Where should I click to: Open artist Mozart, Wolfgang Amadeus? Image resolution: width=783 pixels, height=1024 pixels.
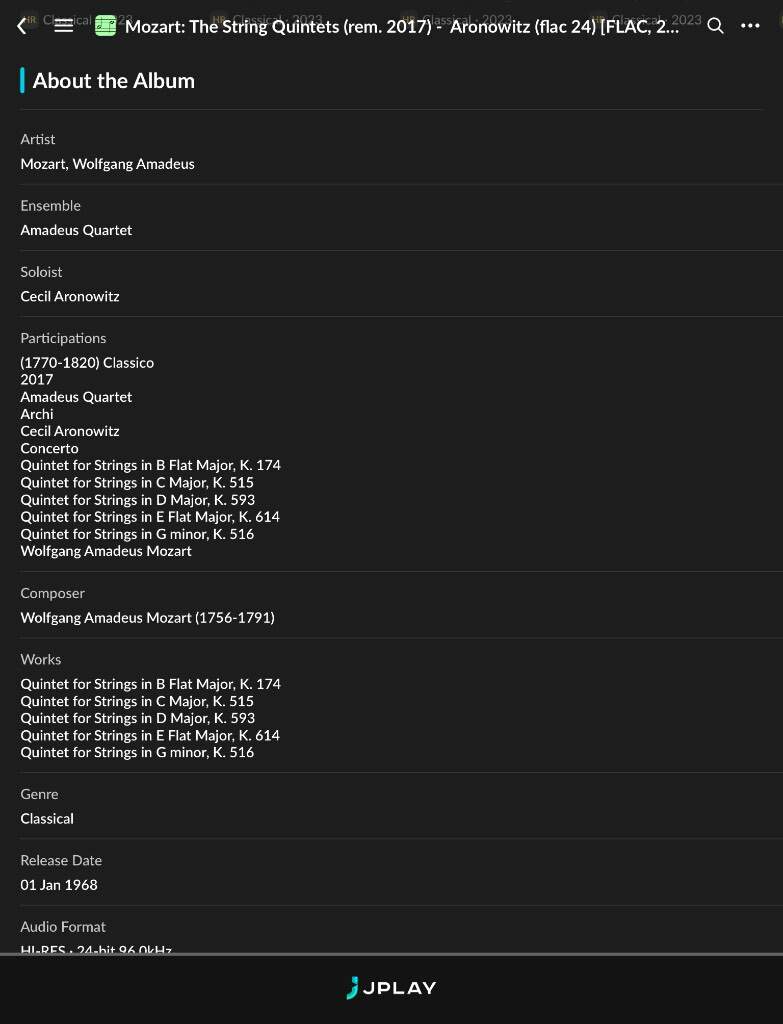pos(107,164)
